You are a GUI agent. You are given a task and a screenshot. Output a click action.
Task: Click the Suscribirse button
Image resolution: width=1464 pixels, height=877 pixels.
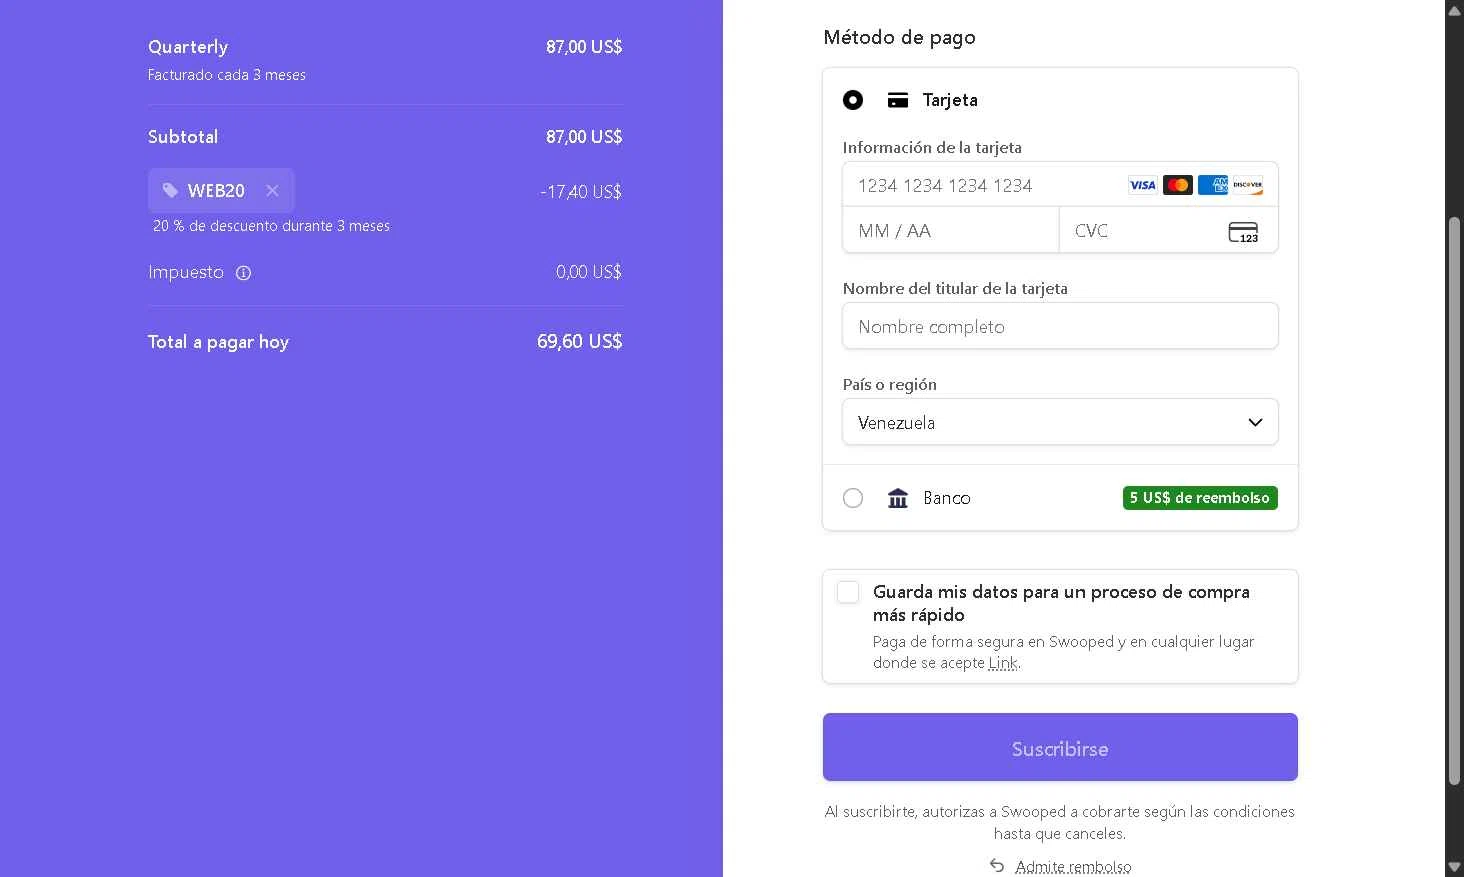coord(1060,747)
